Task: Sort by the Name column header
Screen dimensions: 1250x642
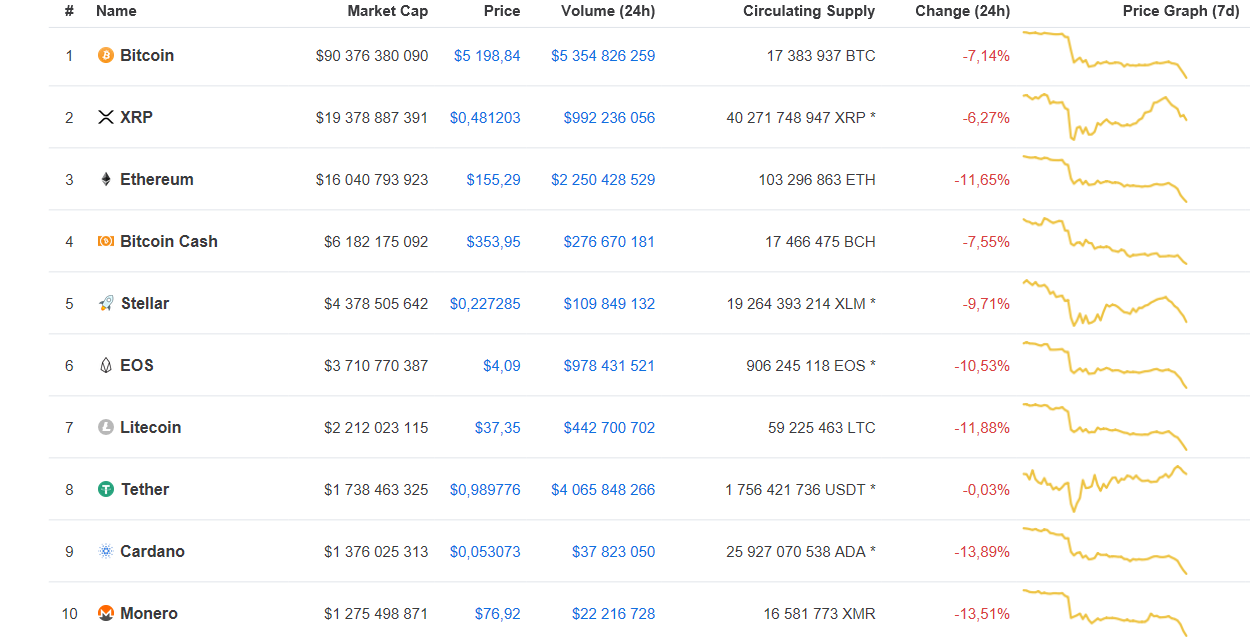Action: 116,11
